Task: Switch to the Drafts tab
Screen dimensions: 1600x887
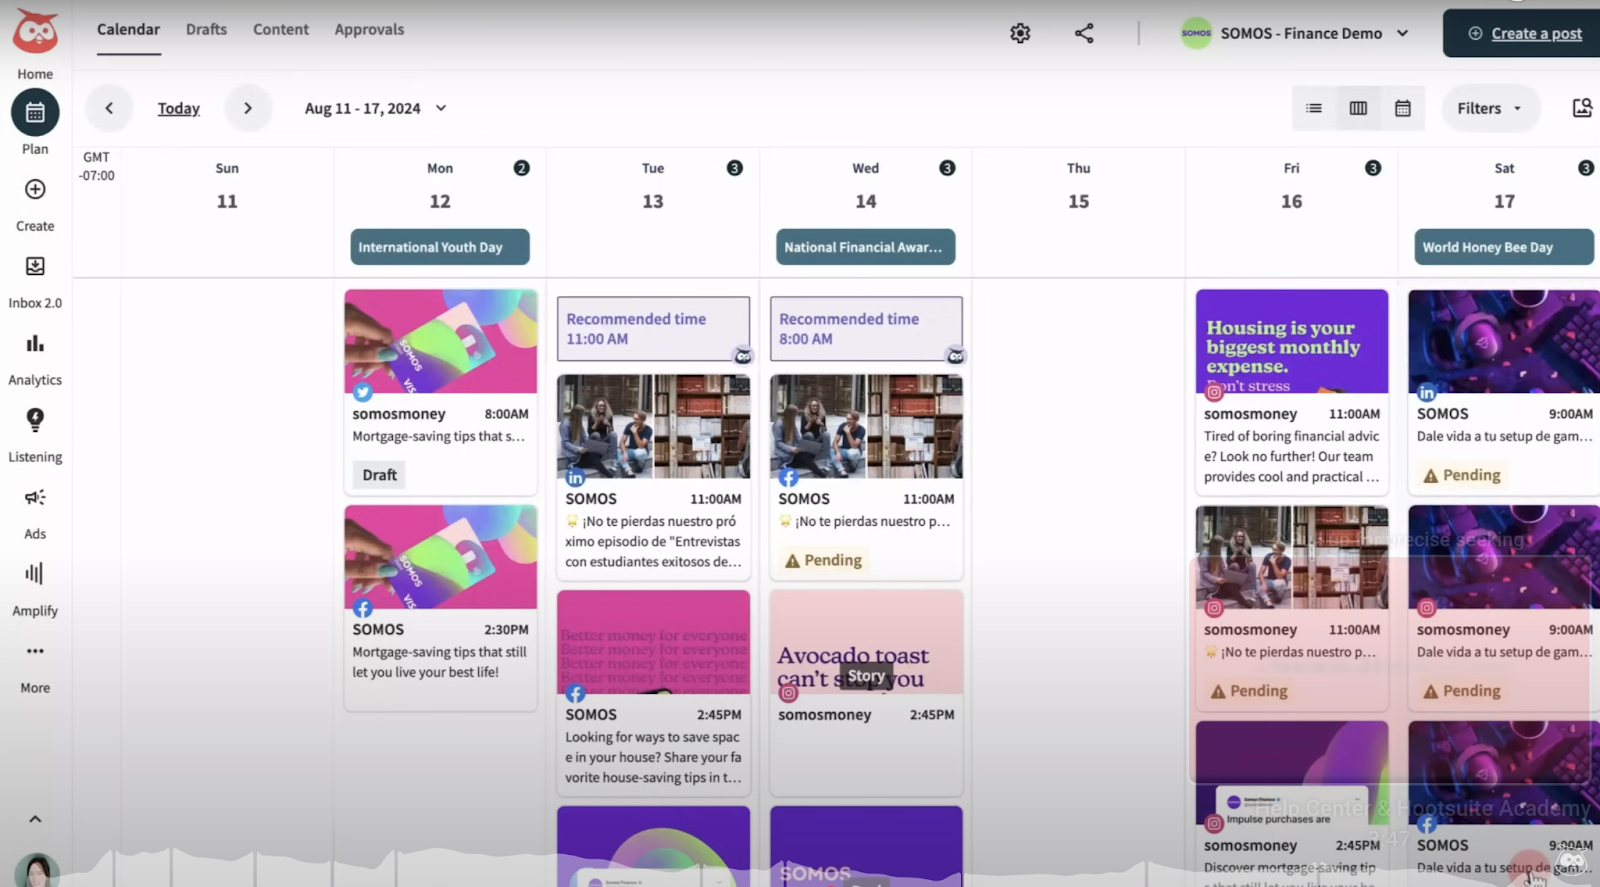Action: pos(206,30)
